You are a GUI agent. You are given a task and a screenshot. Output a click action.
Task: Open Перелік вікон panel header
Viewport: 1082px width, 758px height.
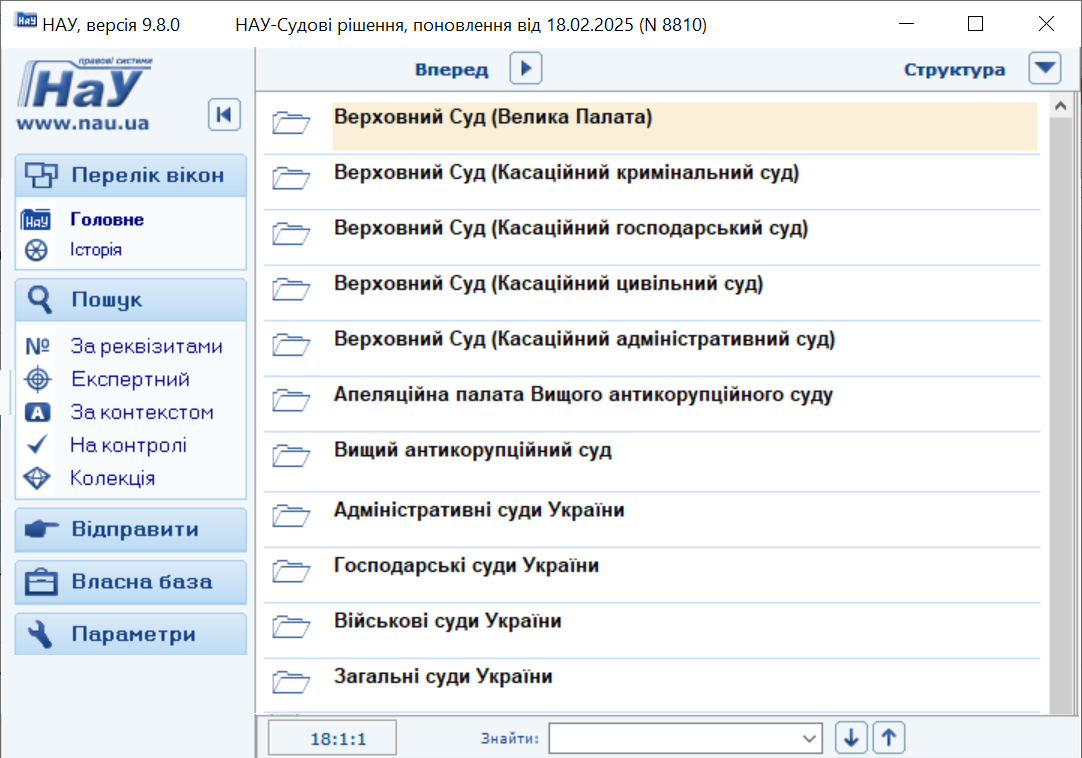130,175
